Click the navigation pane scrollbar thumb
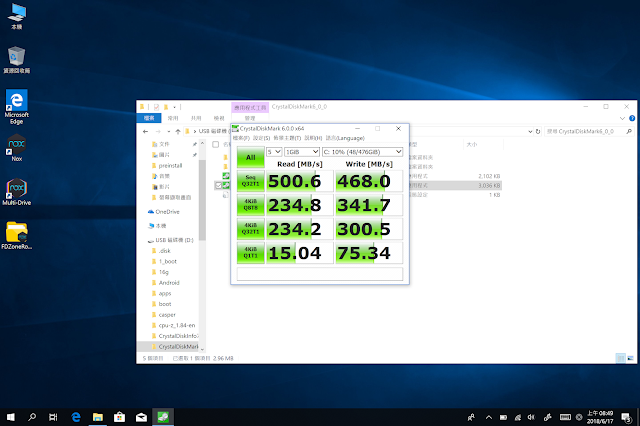Screen dimensions: 640x426 click(202, 200)
